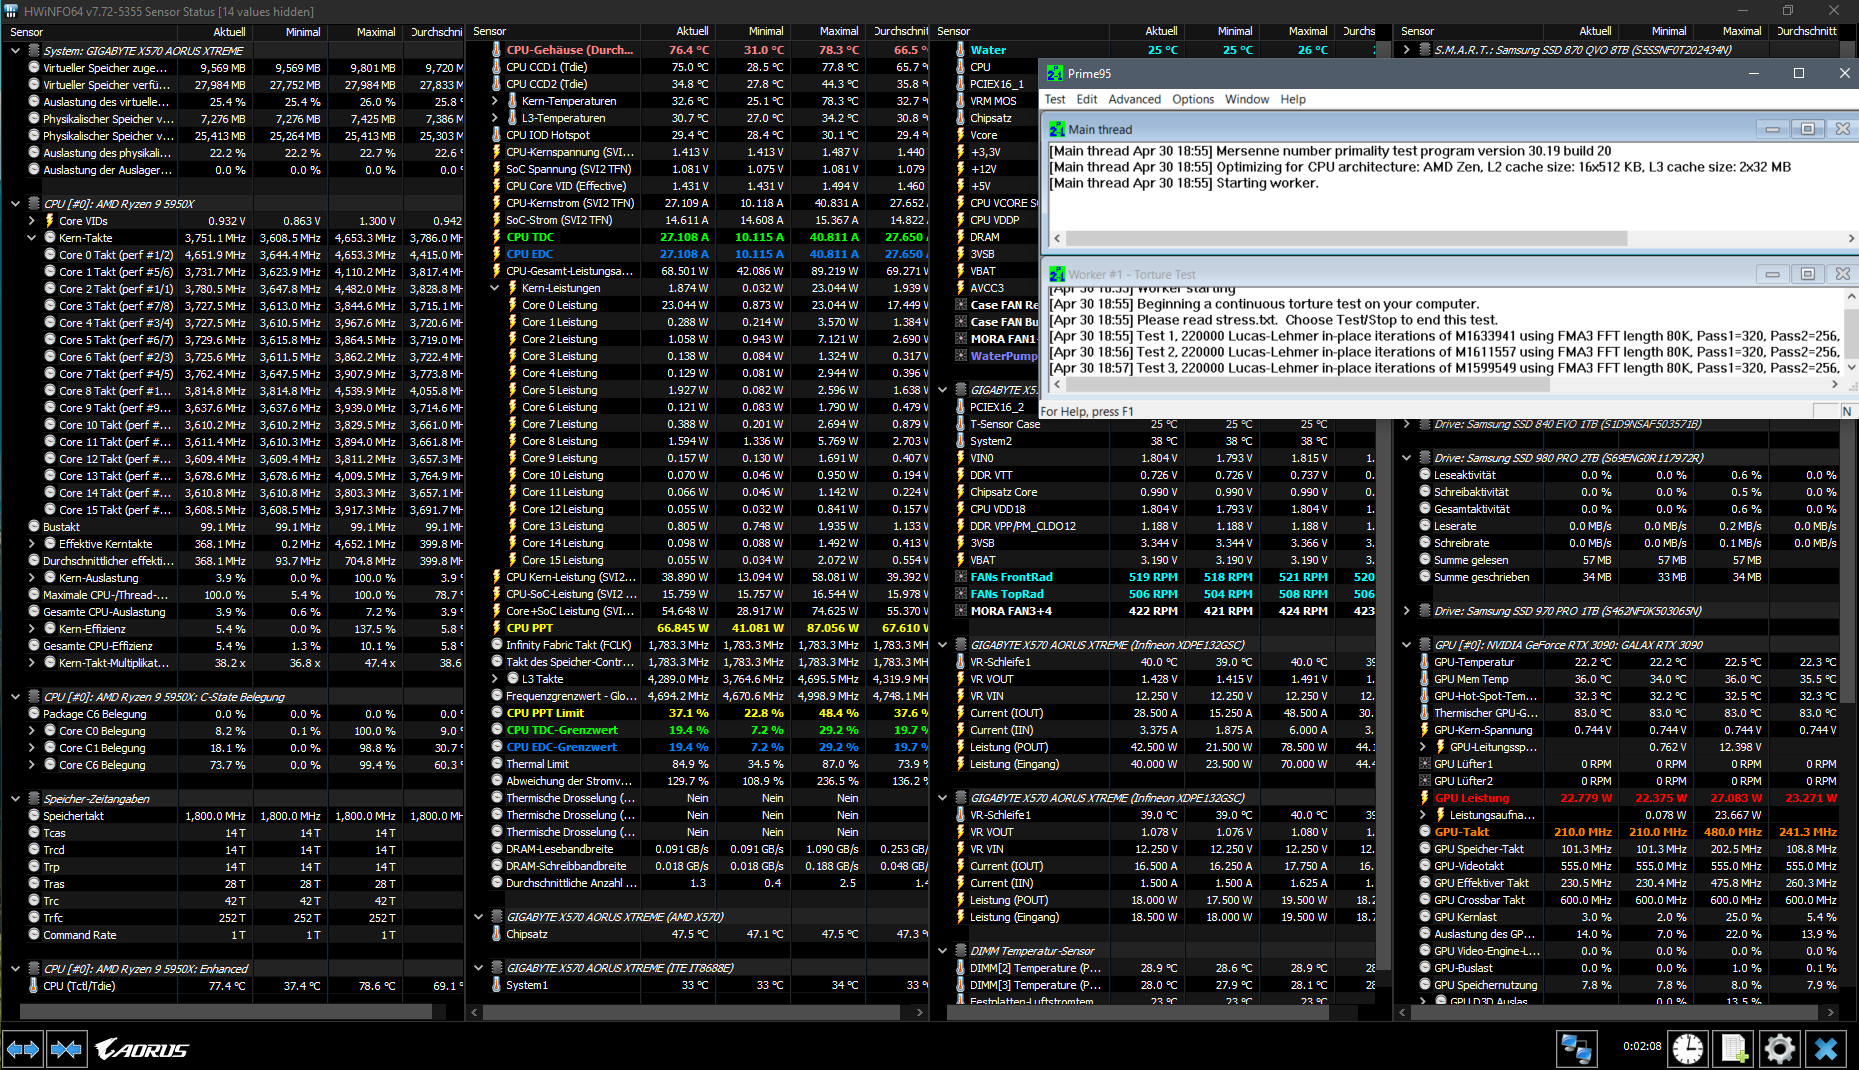1859x1070 pixels.
Task: Minimize the Main thread child window
Action: coord(1772,129)
